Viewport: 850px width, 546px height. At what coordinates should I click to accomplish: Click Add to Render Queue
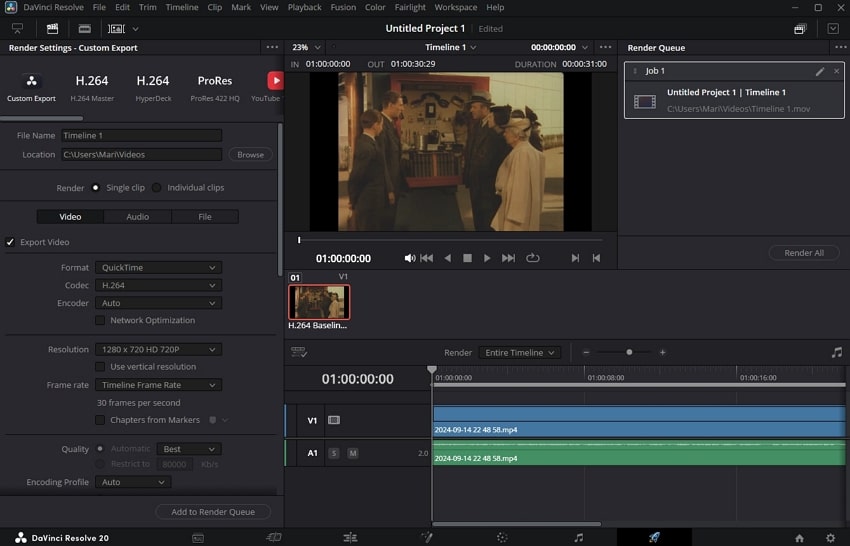(213, 512)
